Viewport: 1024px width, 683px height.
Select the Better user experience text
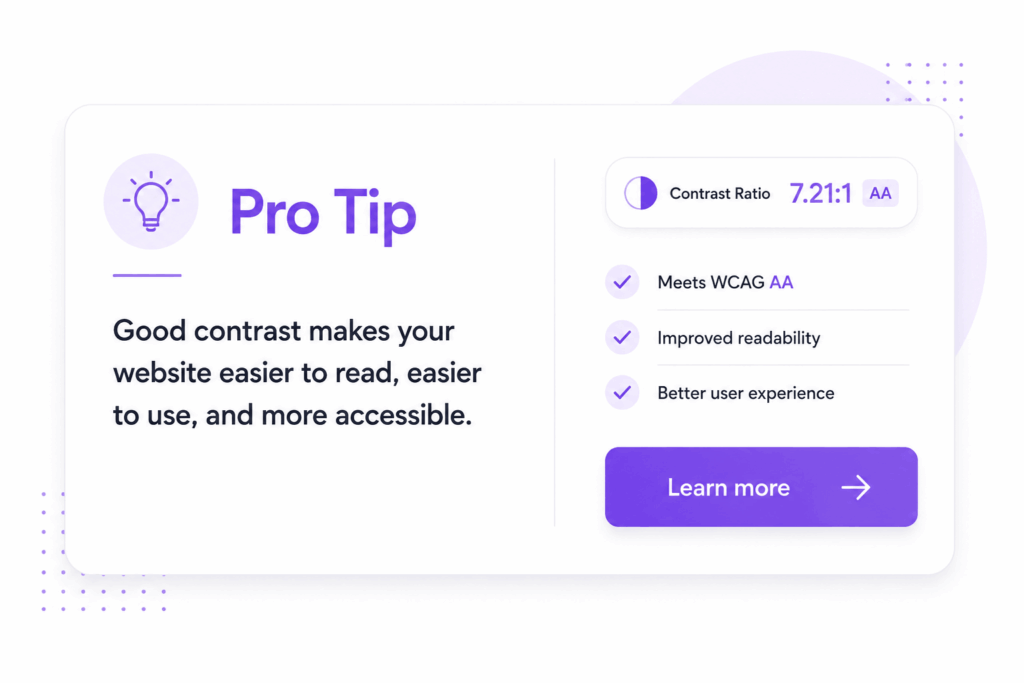pyautogui.click(x=746, y=393)
